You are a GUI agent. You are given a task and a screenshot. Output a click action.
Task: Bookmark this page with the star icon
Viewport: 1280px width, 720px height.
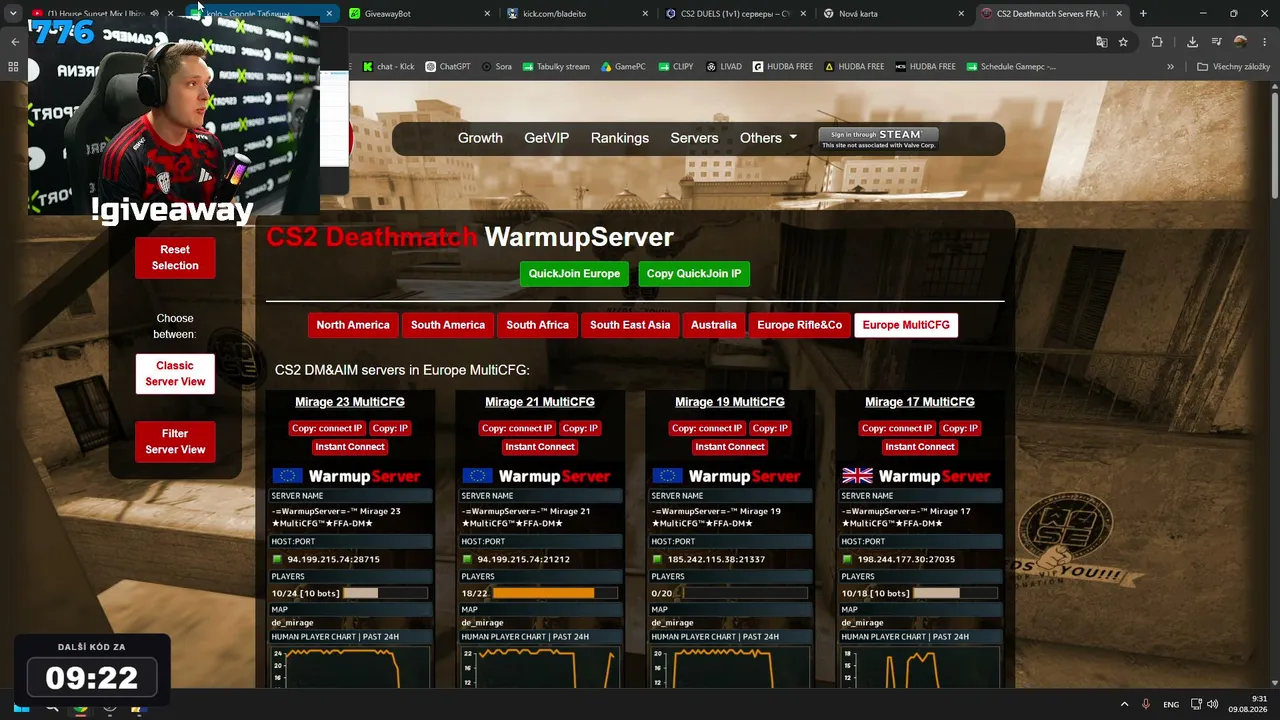click(x=1123, y=42)
